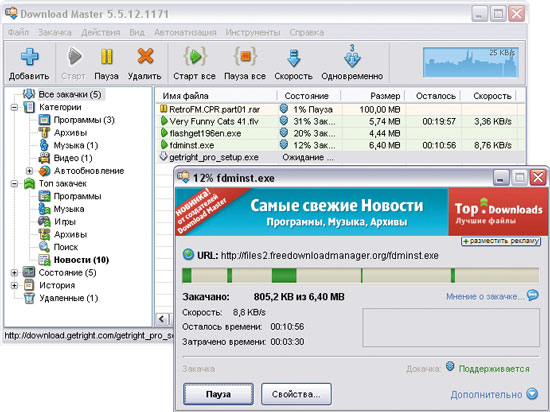Image resolution: width=550 pixels, height=412 pixels.
Task: Pause the download with the Пауза toolbar icon
Action: [x=107, y=57]
